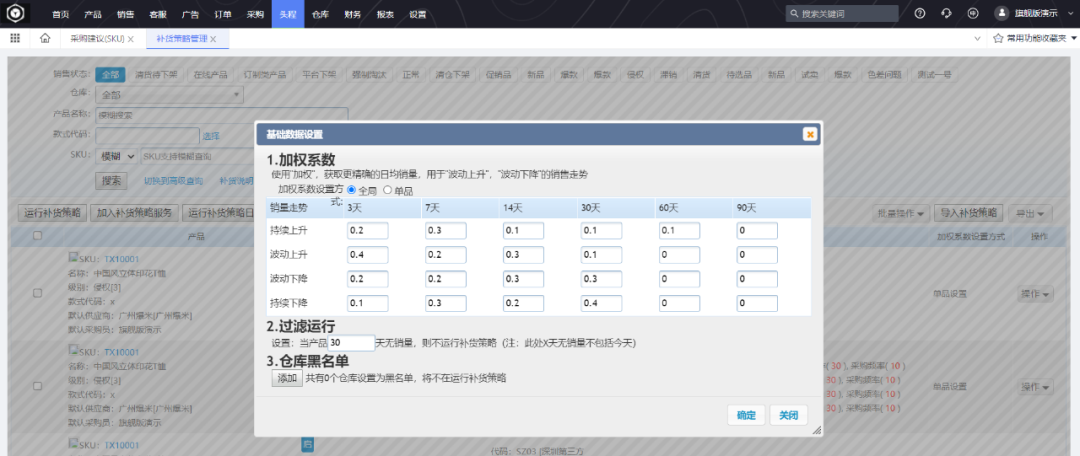Switch to the 采购建议(SKU) tab

tap(96, 39)
